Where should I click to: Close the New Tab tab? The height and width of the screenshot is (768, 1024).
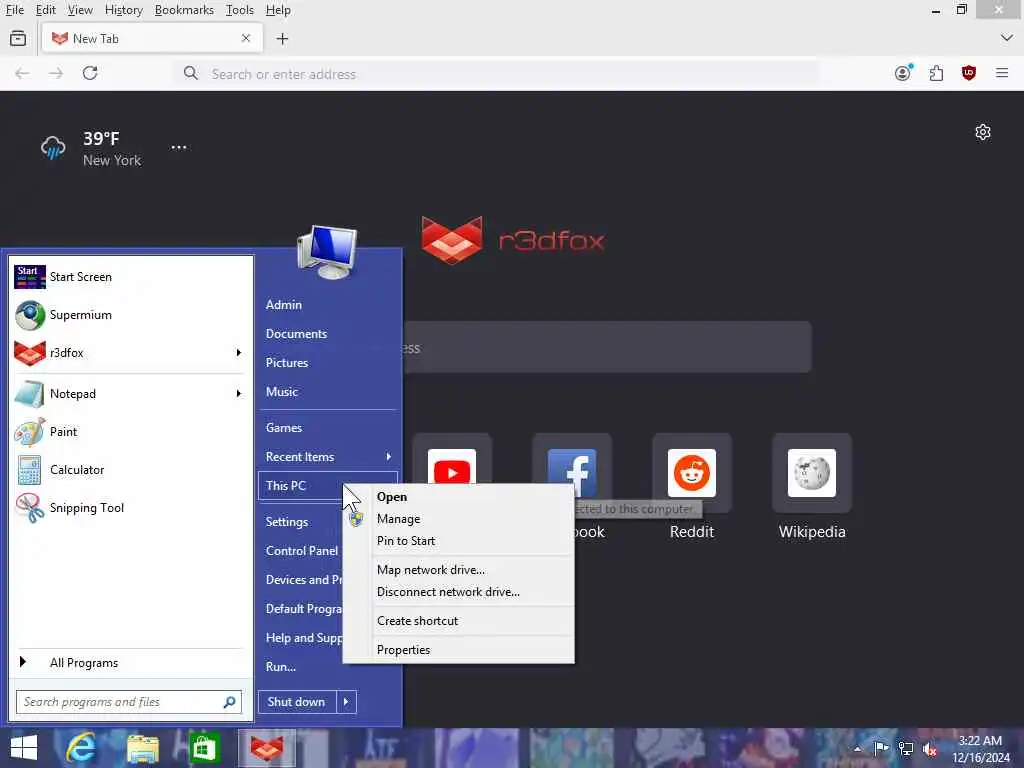[246, 39]
